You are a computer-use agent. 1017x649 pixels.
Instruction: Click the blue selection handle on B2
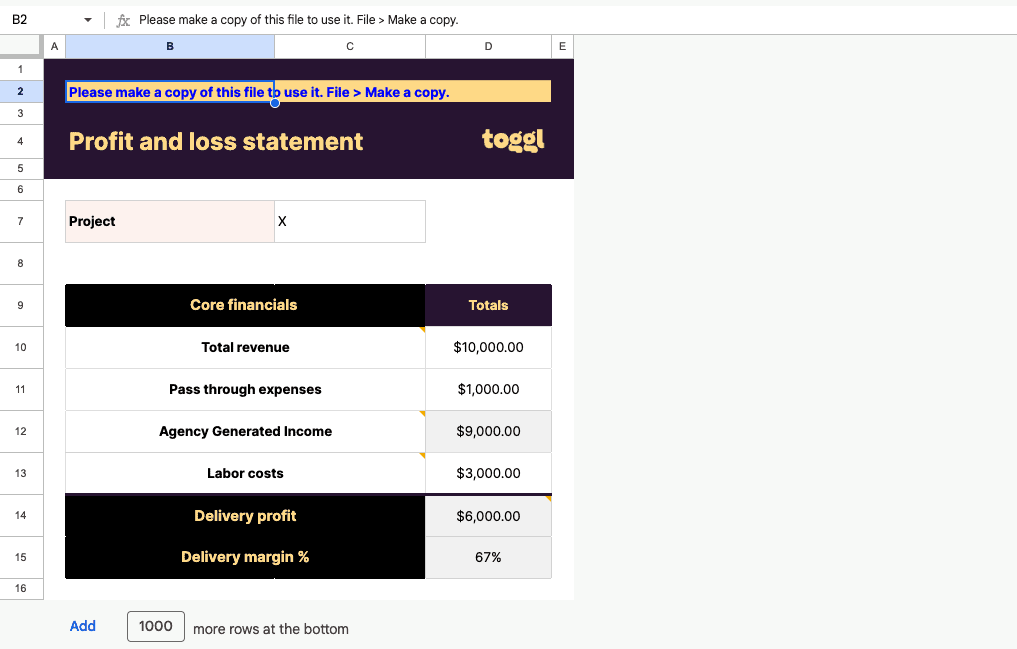(x=275, y=102)
